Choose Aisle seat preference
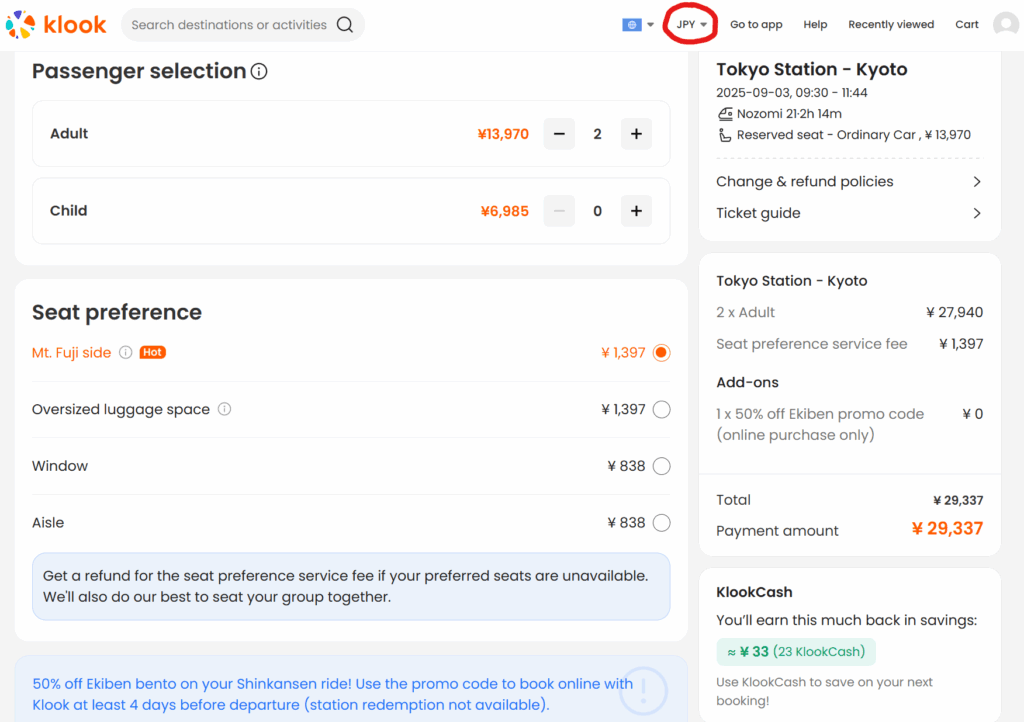The width and height of the screenshot is (1024, 722). (x=661, y=522)
